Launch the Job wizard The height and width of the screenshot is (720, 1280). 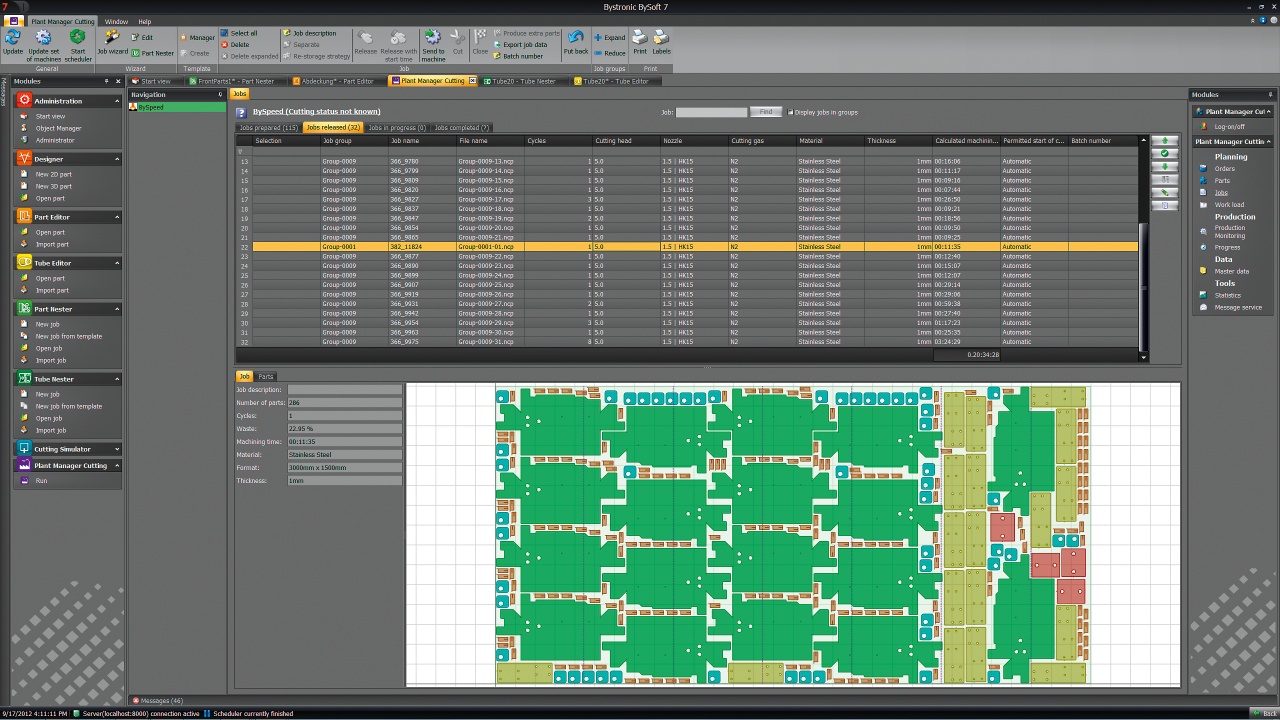click(x=112, y=38)
